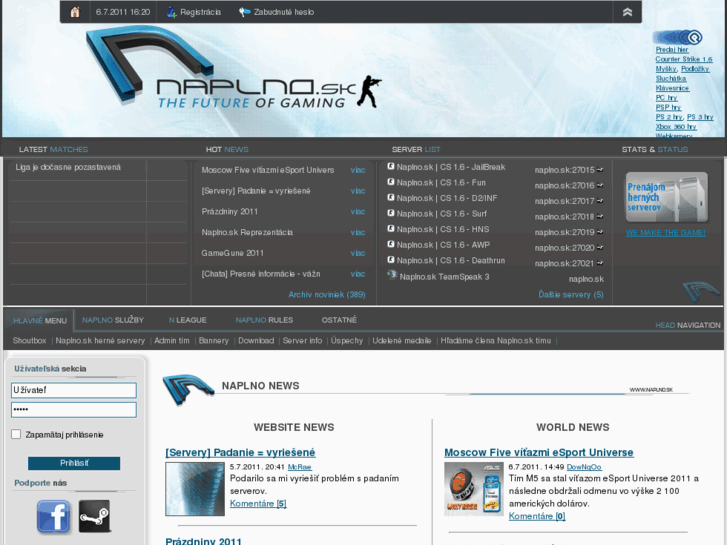The image size is (727, 545).
Task: Click connect arrow next to napino.sk:27017
Action: (600, 201)
